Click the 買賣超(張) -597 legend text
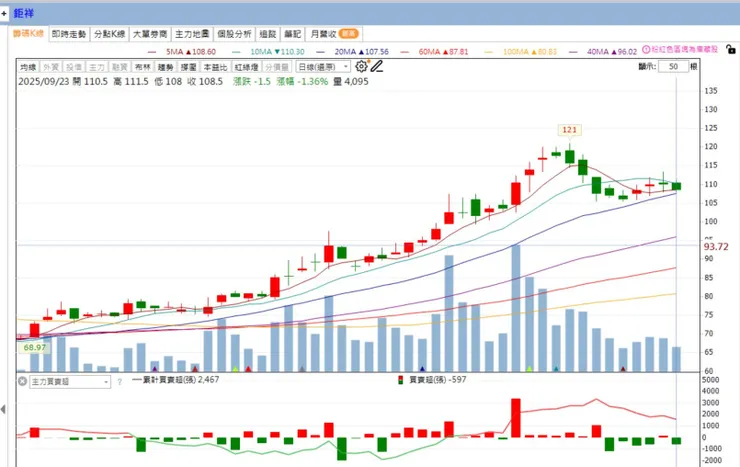The height and width of the screenshot is (467, 740). [437, 380]
